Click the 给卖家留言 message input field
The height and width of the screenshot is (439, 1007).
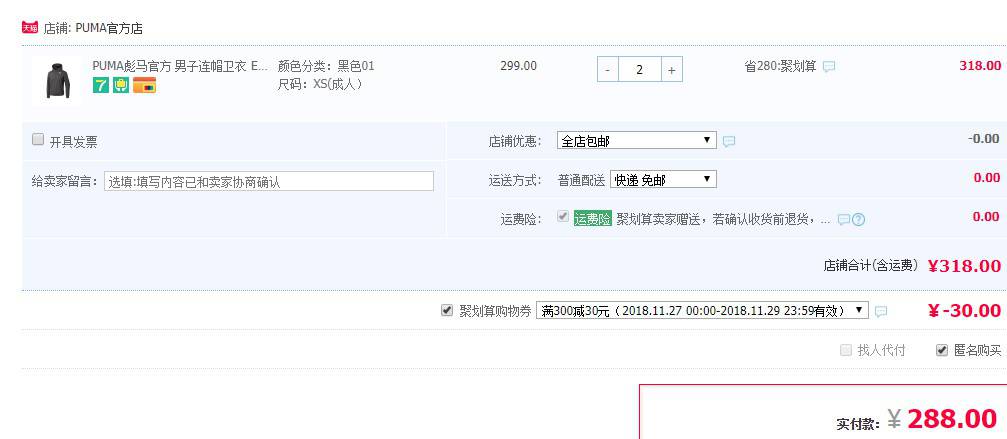click(268, 181)
